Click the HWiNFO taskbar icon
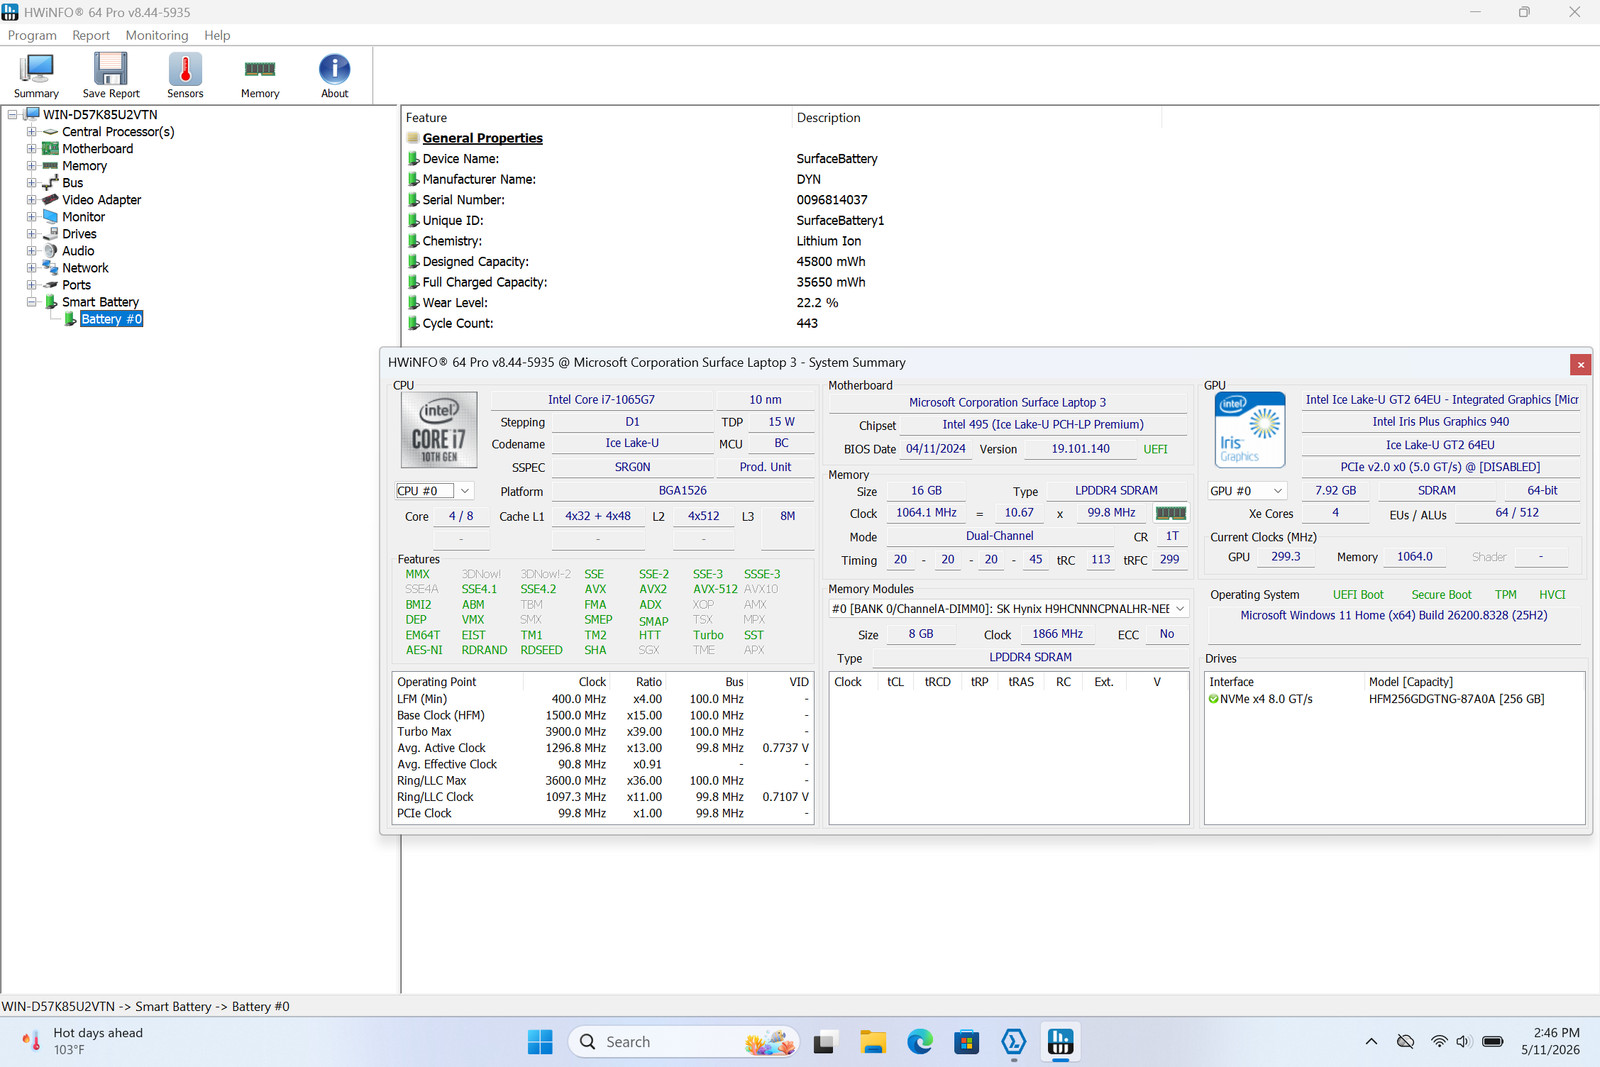The height and width of the screenshot is (1067, 1600). (1060, 1042)
